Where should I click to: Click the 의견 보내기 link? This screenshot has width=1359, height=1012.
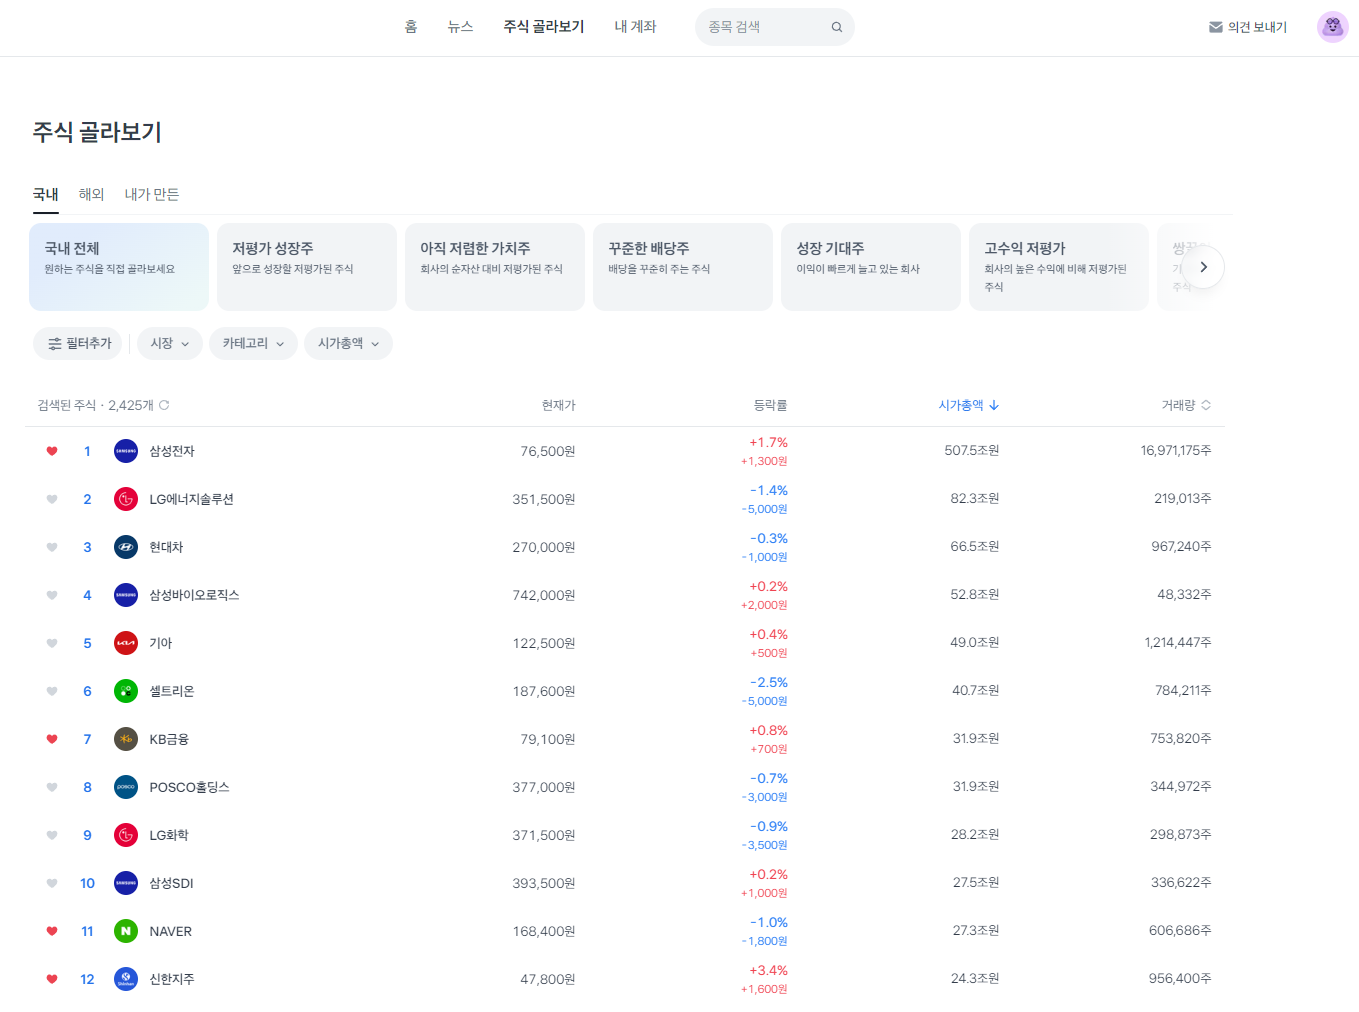[x=1248, y=27]
